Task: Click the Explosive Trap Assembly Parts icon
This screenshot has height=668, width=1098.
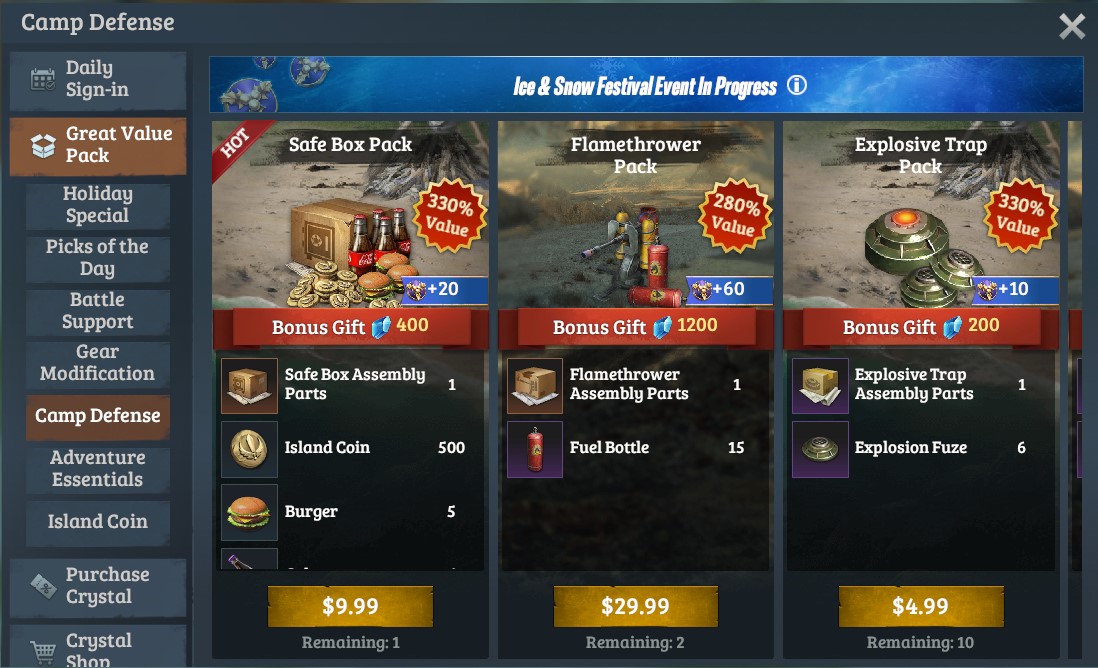Action: [x=820, y=386]
